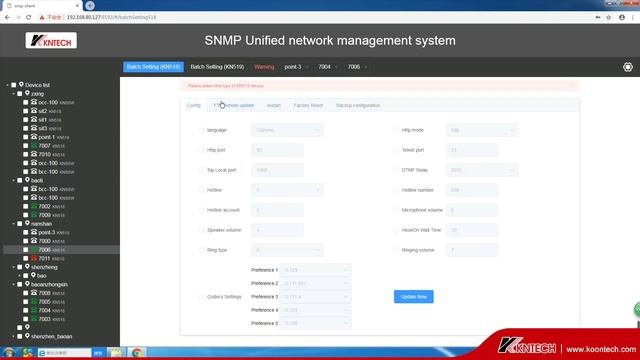
Task: Click the HookOn Wait Time input field
Action: coord(472,230)
